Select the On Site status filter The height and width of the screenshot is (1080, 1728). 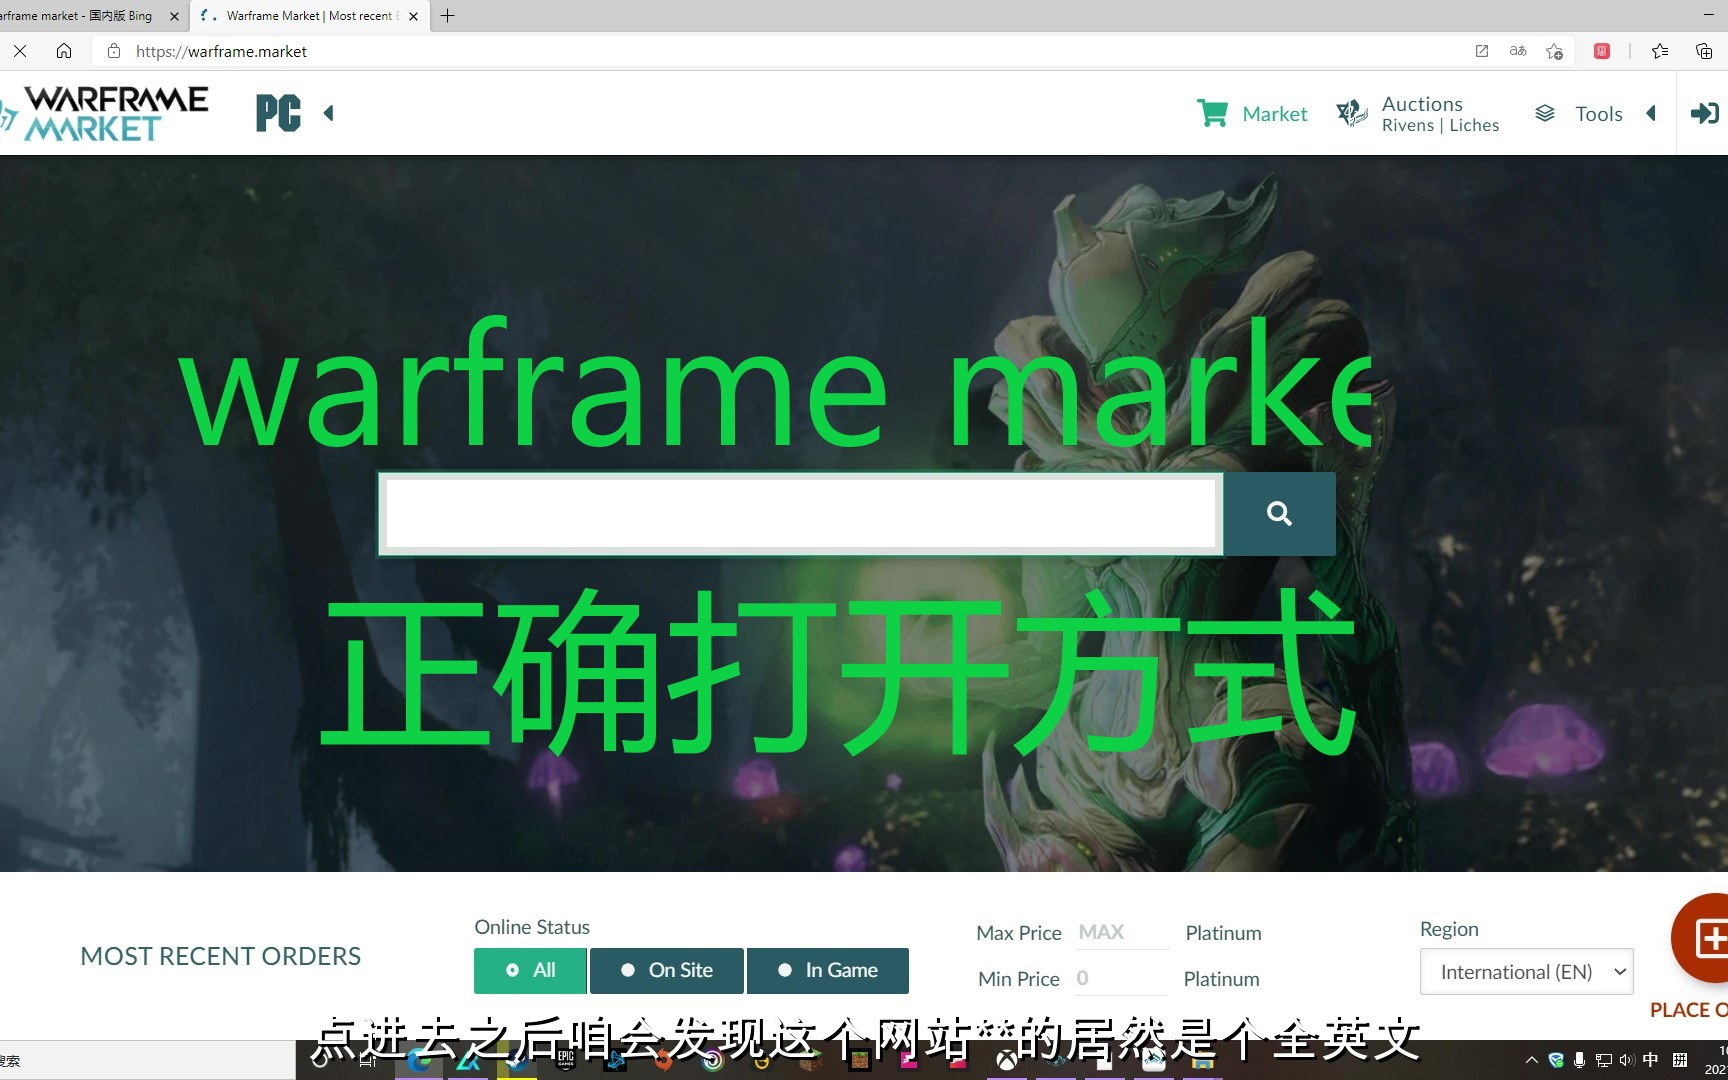(667, 970)
